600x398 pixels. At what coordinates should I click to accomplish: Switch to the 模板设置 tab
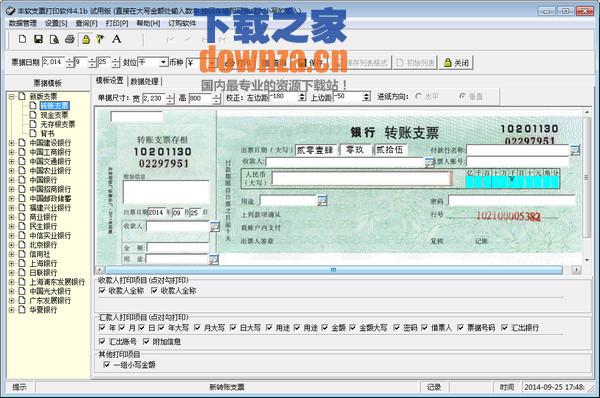click(x=109, y=81)
